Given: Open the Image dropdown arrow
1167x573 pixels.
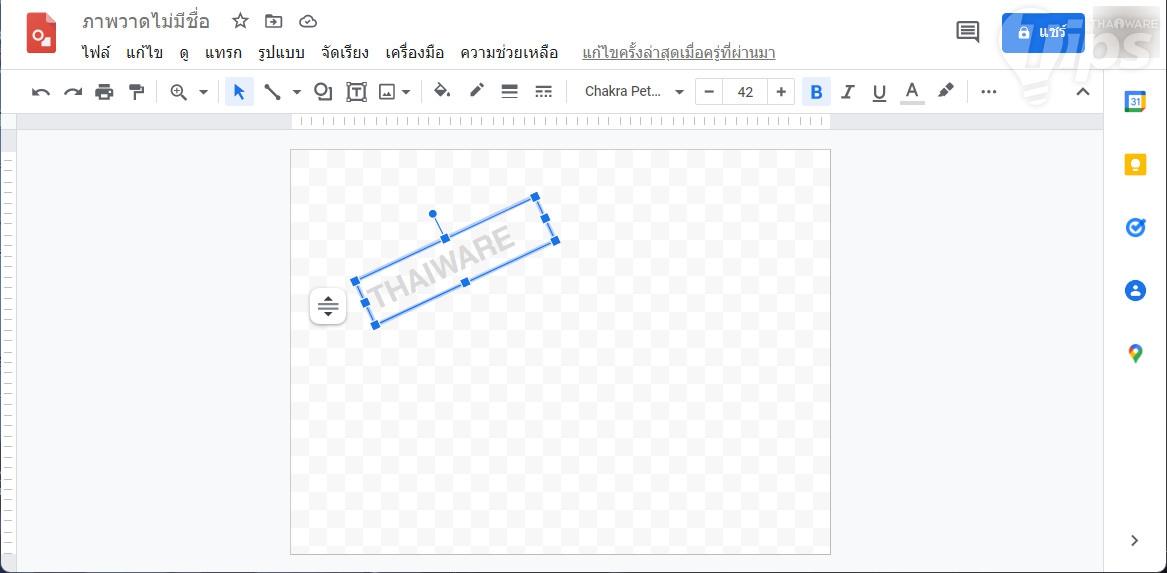Looking at the screenshot, I should (406, 92).
